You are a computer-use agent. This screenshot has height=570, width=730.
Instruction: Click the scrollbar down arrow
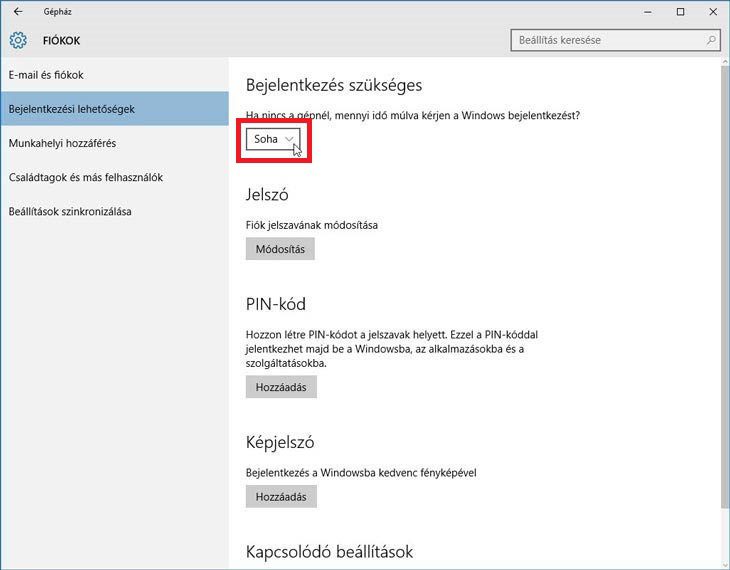point(723,563)
